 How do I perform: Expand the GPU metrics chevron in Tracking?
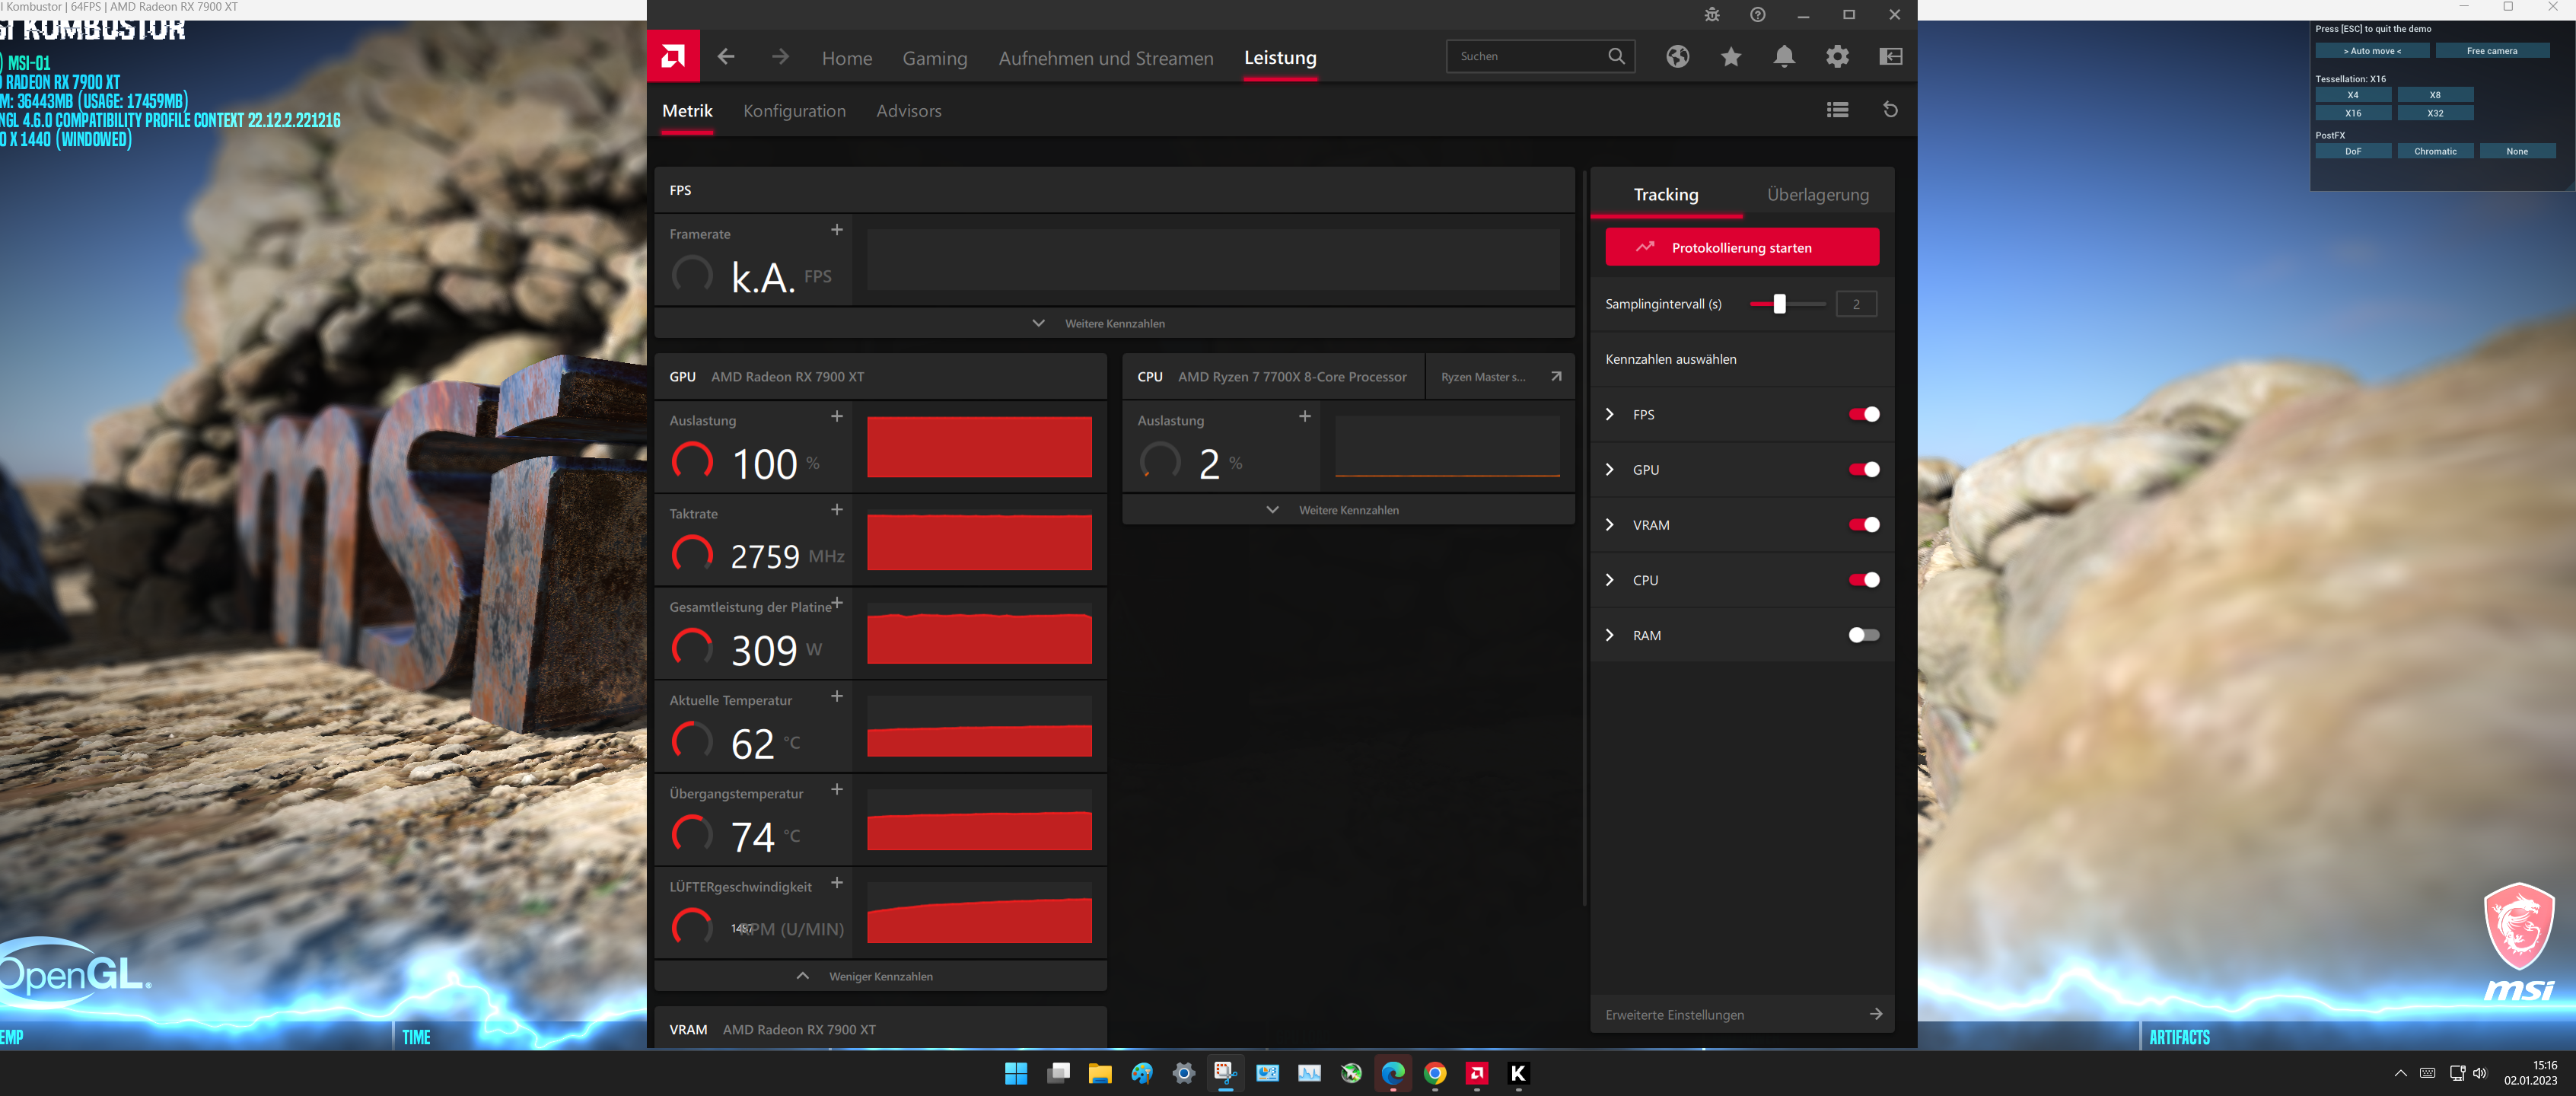point(1610,470)
